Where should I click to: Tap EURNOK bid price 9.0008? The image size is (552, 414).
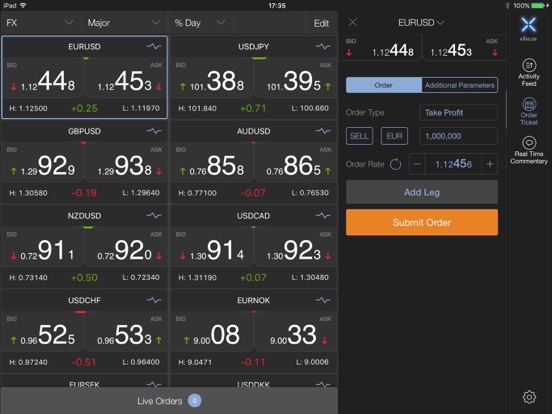212,332
